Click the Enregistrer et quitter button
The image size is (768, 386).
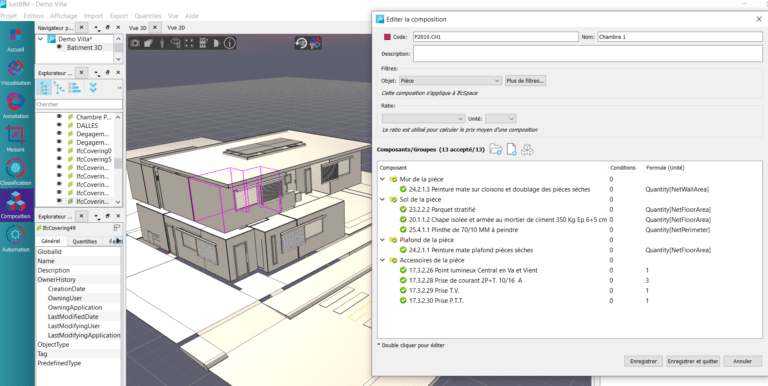tap(693, 361)
